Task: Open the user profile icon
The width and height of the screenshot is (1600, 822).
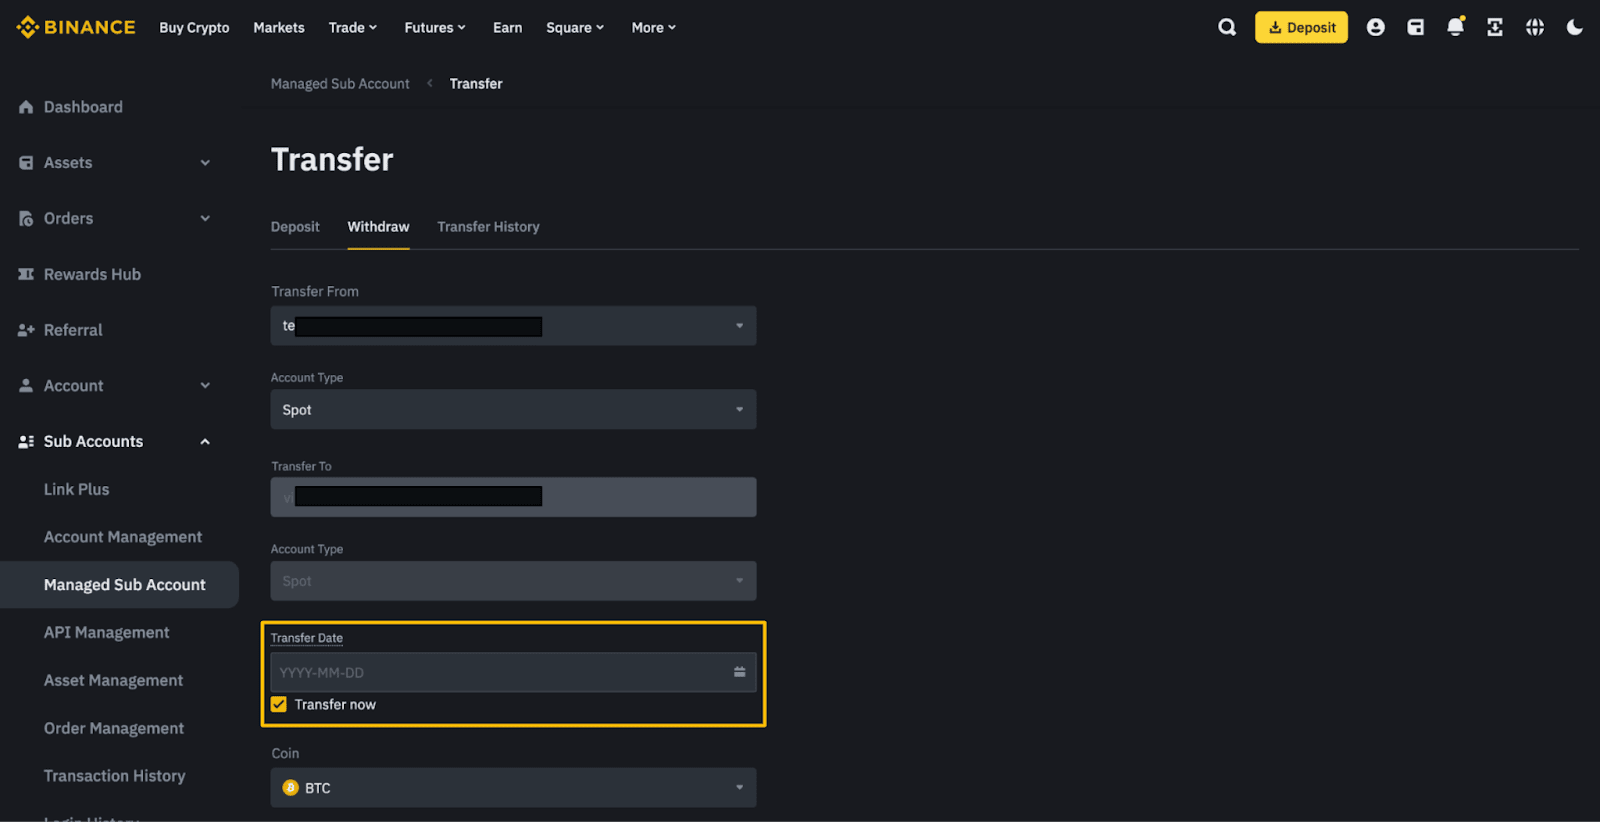Action: tap(1376, 27)
